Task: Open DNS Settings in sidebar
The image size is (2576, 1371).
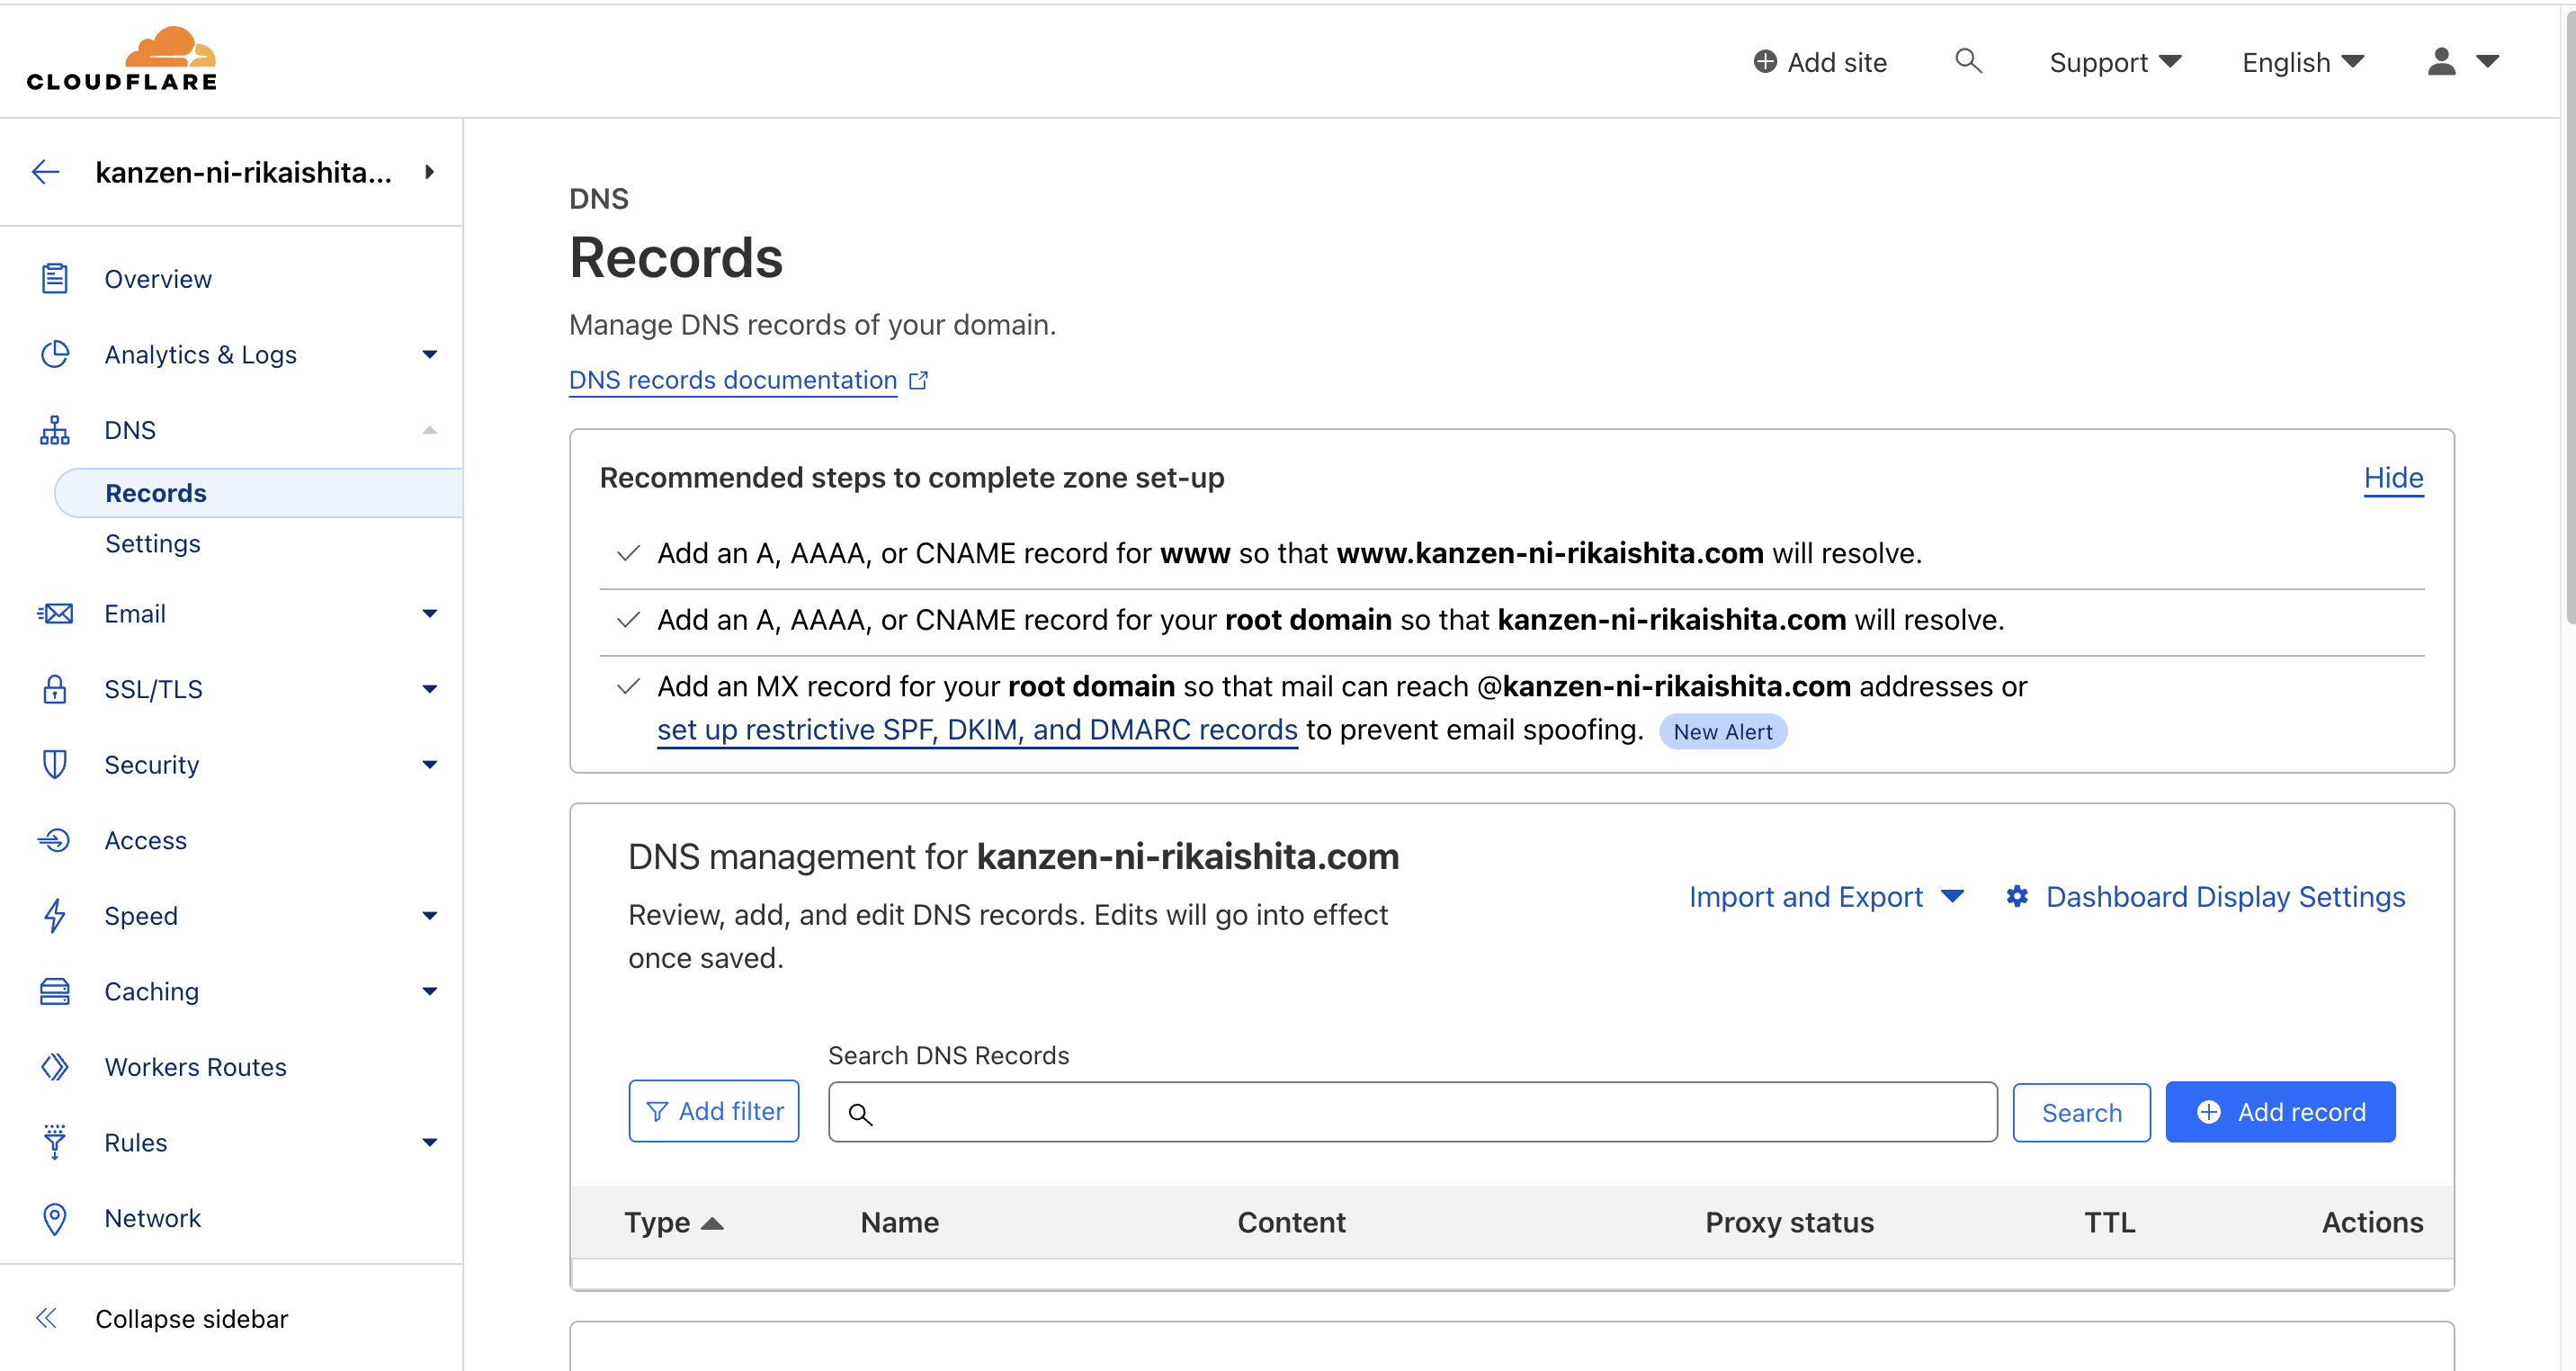Action: coord(153,543)
